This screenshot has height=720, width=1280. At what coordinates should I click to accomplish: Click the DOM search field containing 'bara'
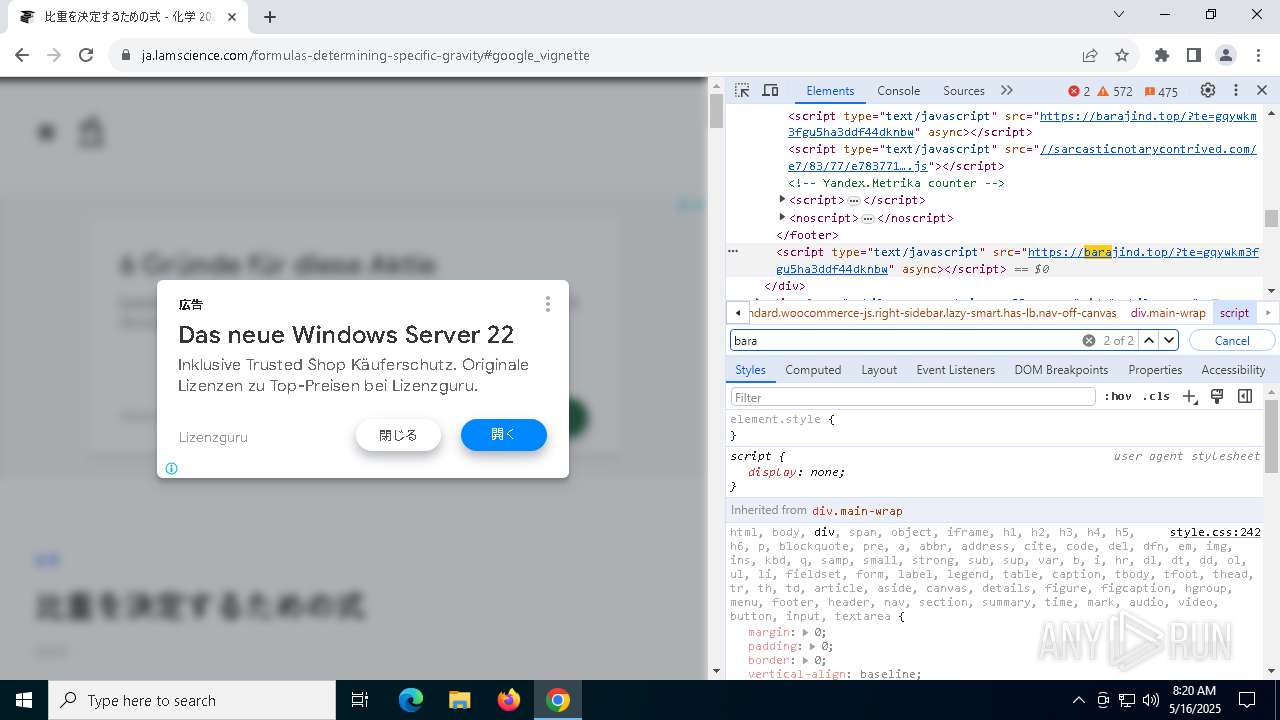coord(905,341)
